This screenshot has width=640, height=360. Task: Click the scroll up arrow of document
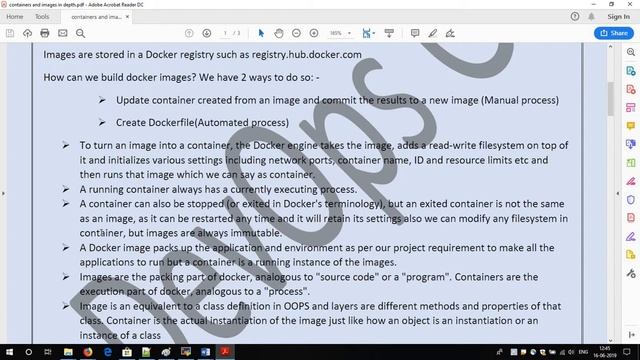point(611,47)
